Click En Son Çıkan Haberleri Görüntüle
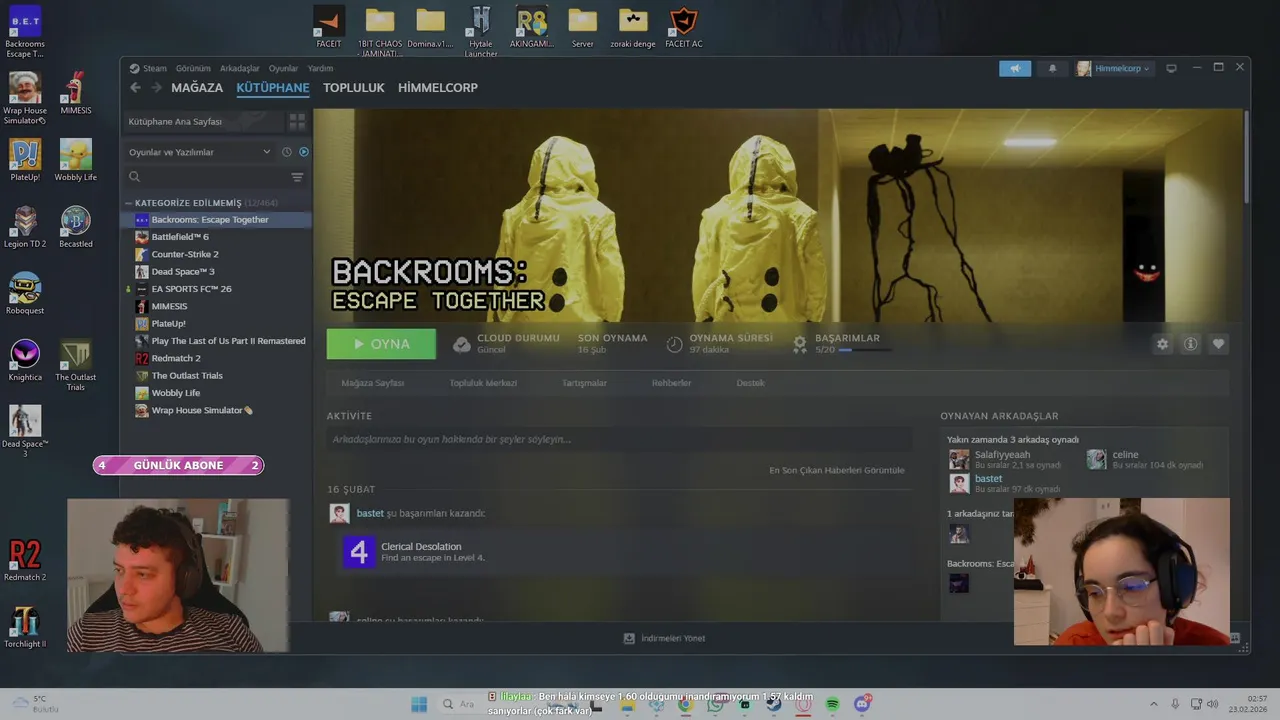The width and height of the screenshot is (1280, 720). [x=837, y=470]
